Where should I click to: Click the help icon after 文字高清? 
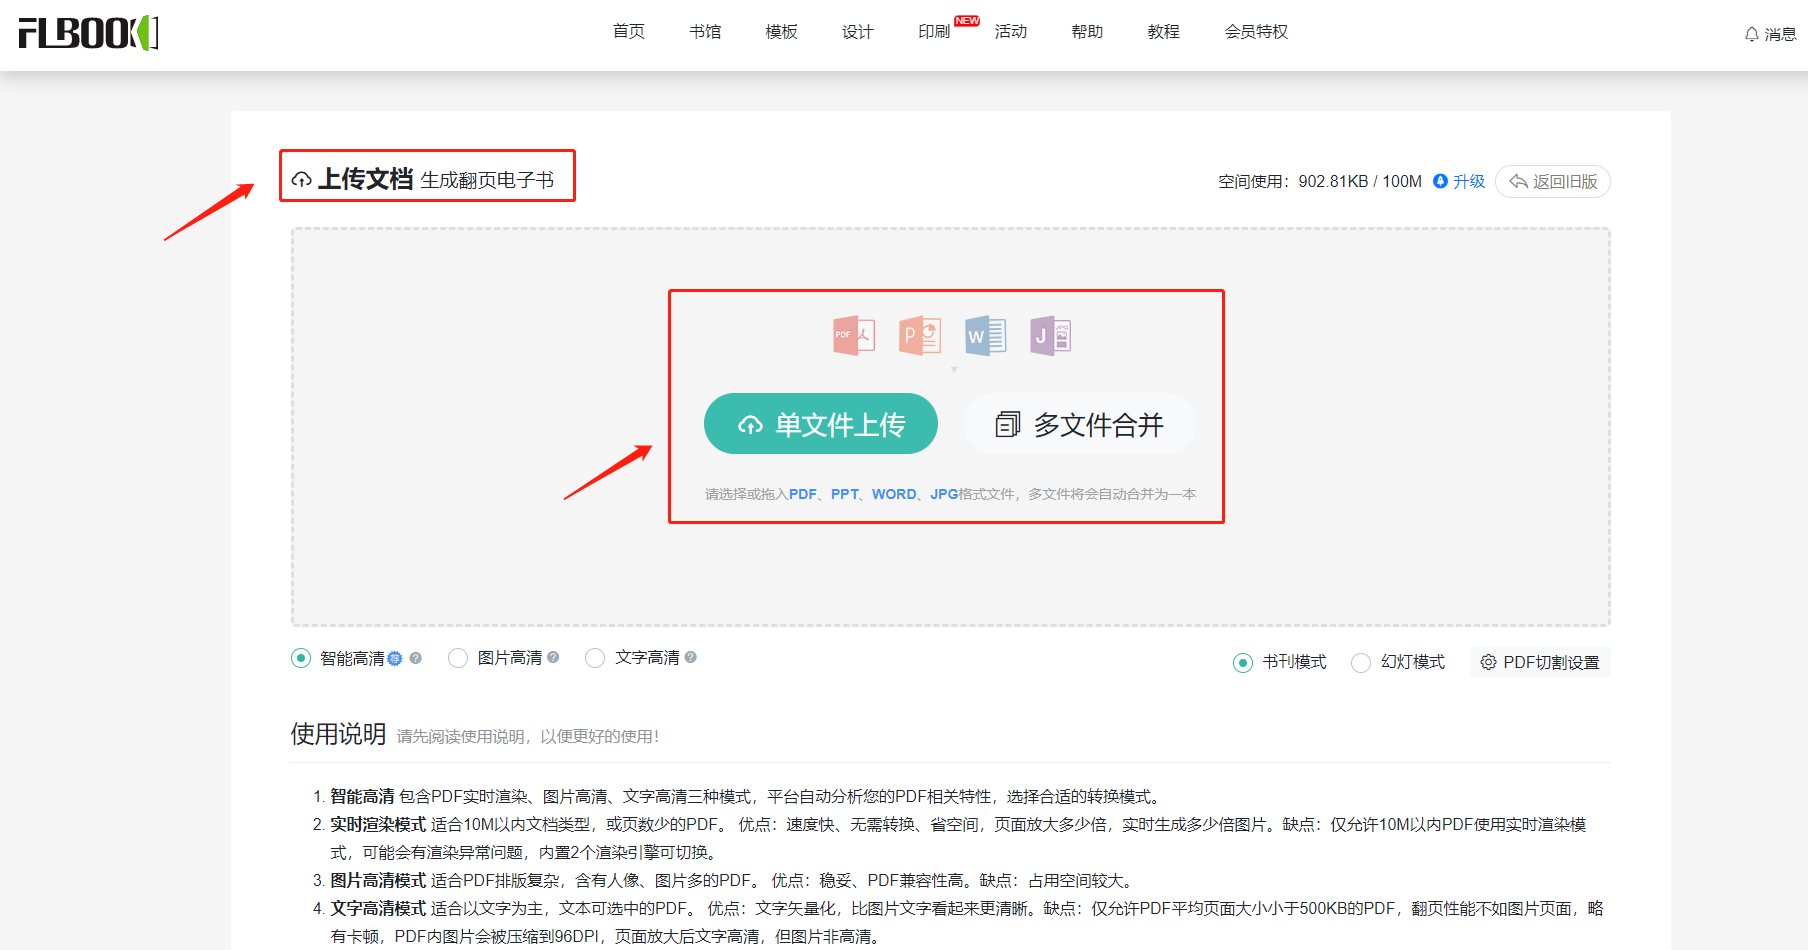691,657
